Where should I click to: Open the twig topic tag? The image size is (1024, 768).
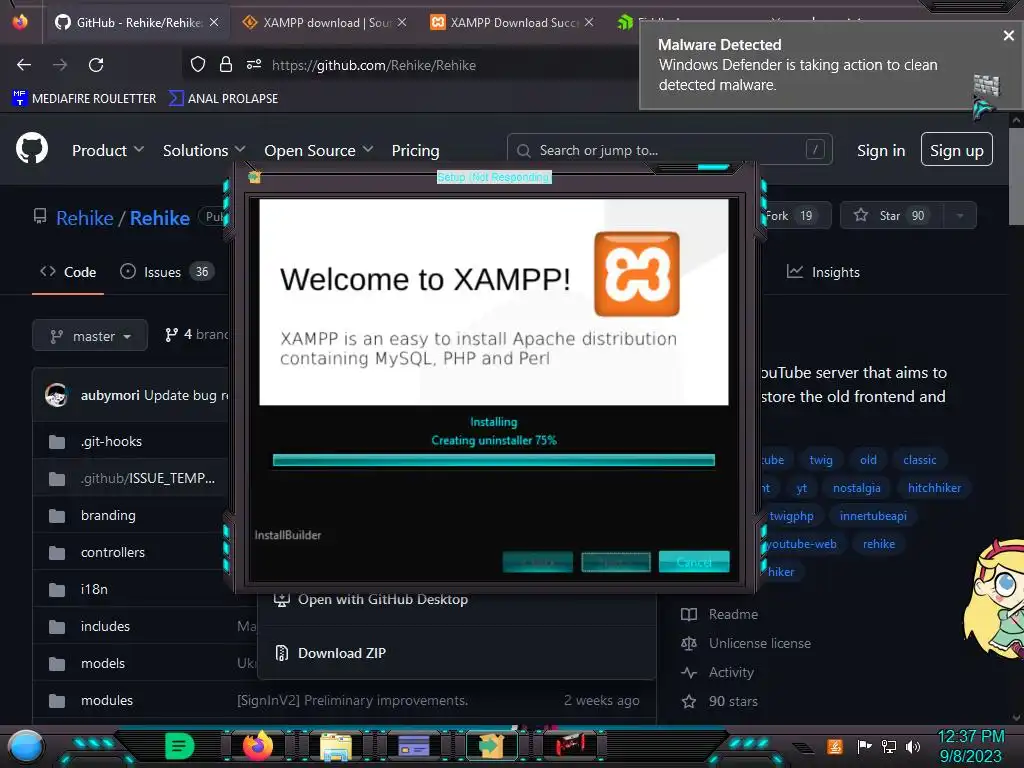click(821, 460)
